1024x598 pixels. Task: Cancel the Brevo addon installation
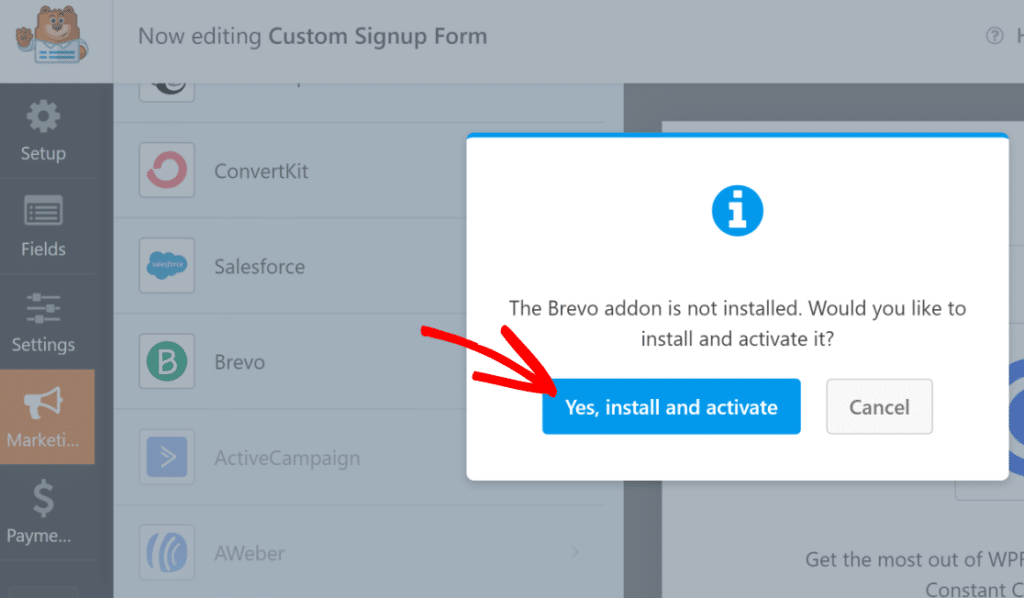pyautogui.click(x=879, y=407)
